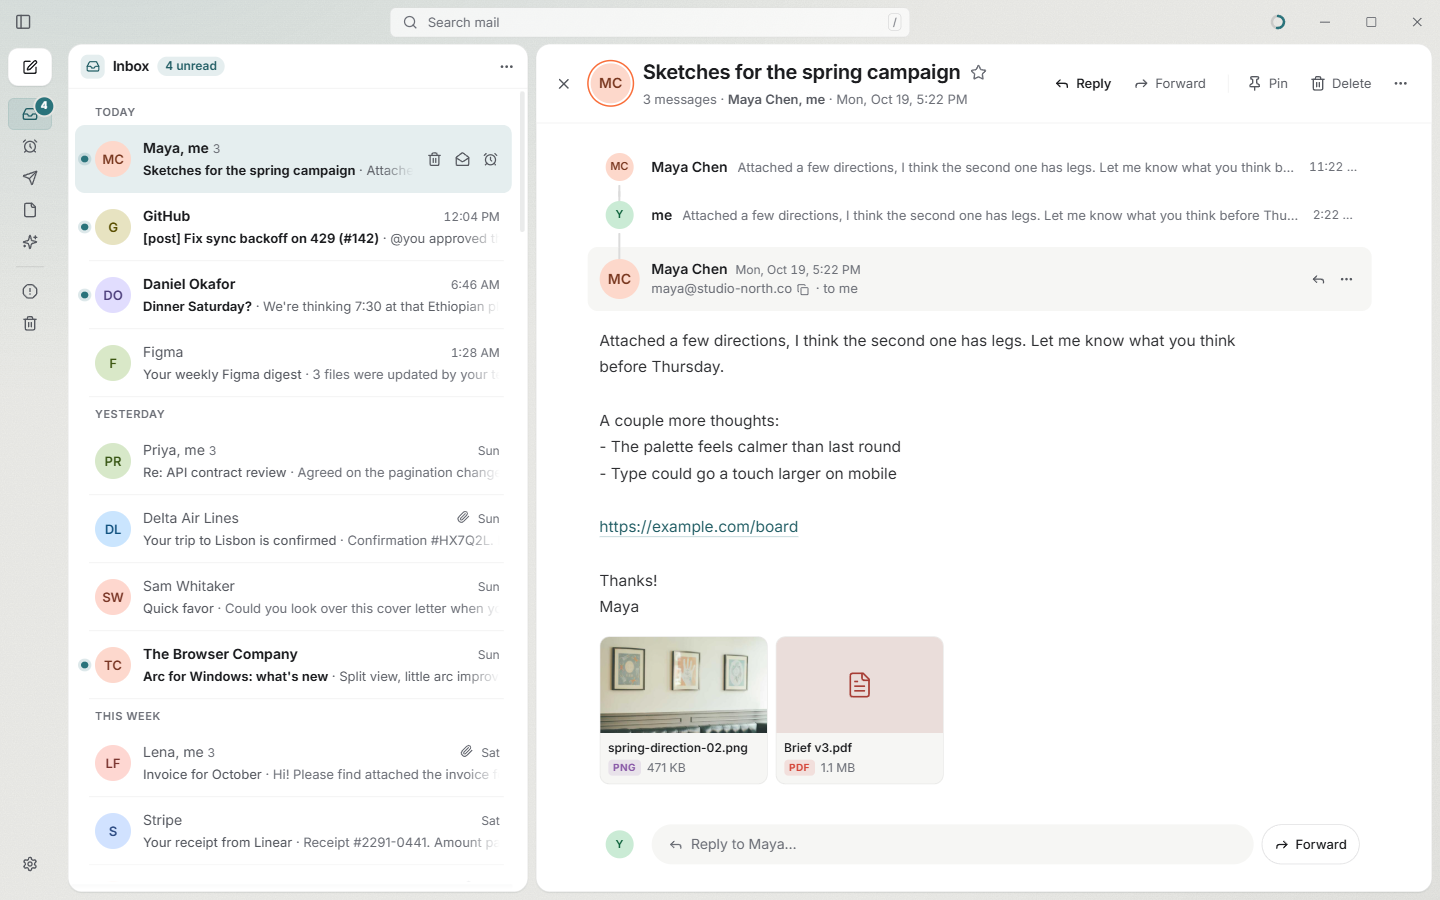Open Priya API contract review thread
The width and height of the screenshot is (1440, 900).
(293, 461)
